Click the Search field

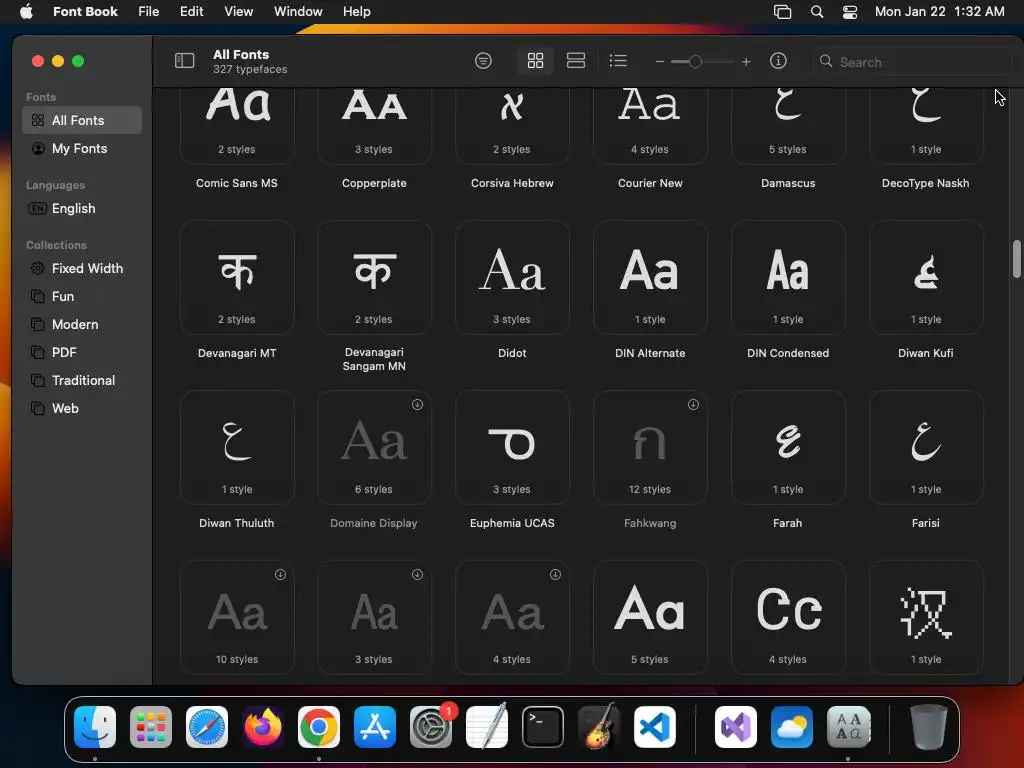pyautogui.click(x=912, y=61)
